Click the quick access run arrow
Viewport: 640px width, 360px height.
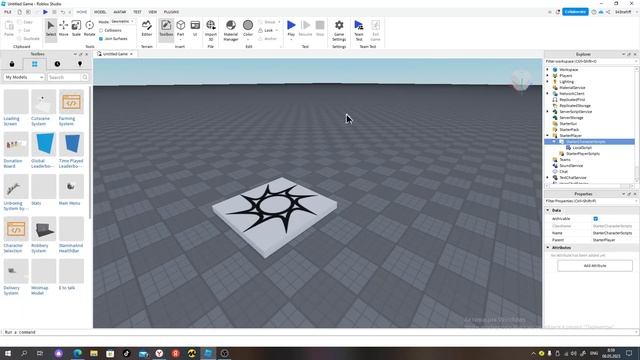pyautogui.click(x=45, y=12)
